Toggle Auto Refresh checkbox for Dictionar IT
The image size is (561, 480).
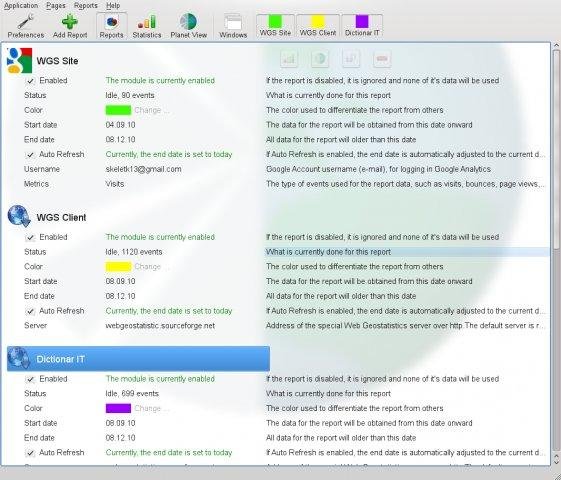point(30,453)
